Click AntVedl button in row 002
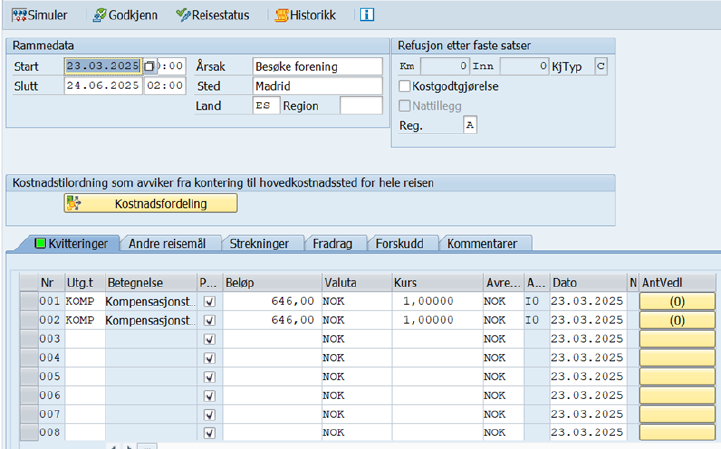 [677, 321]
